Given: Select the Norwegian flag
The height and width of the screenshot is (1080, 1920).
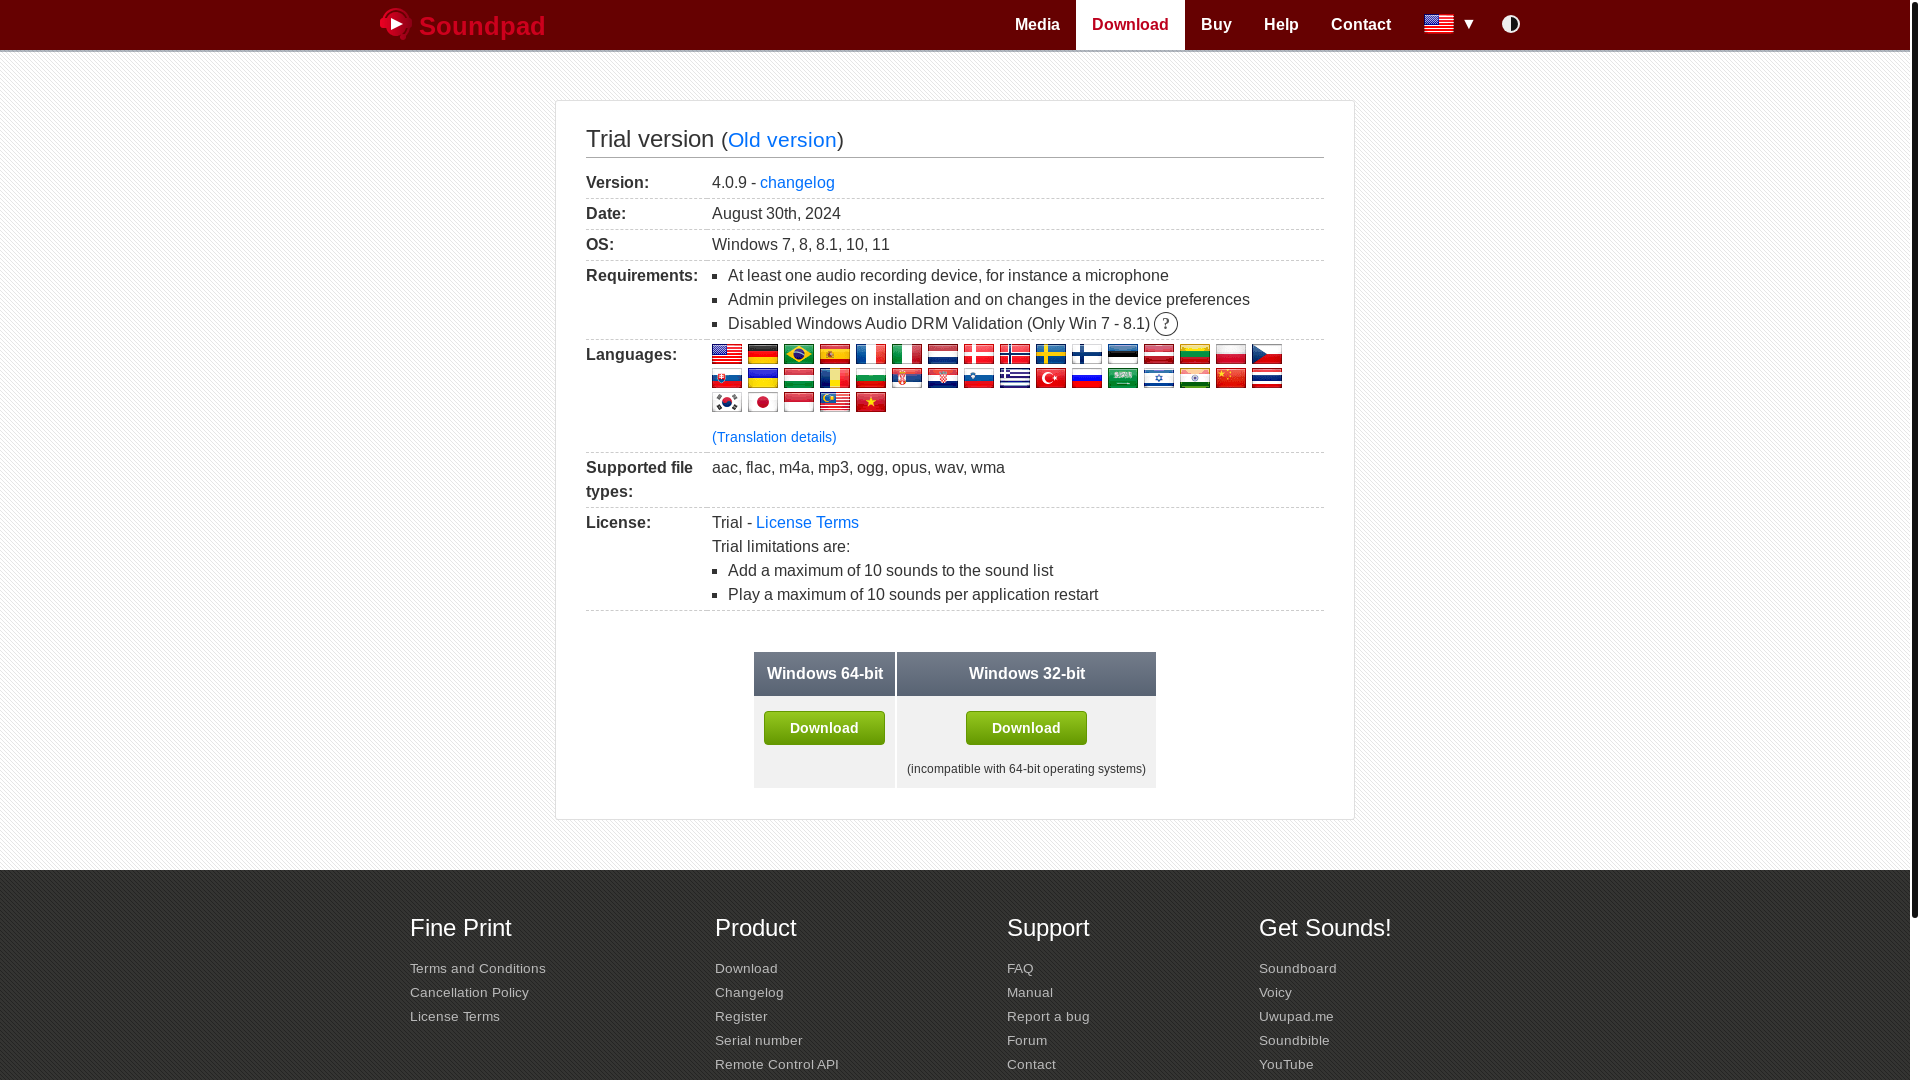Looking at the screenshot, I should pos(1015,354).
